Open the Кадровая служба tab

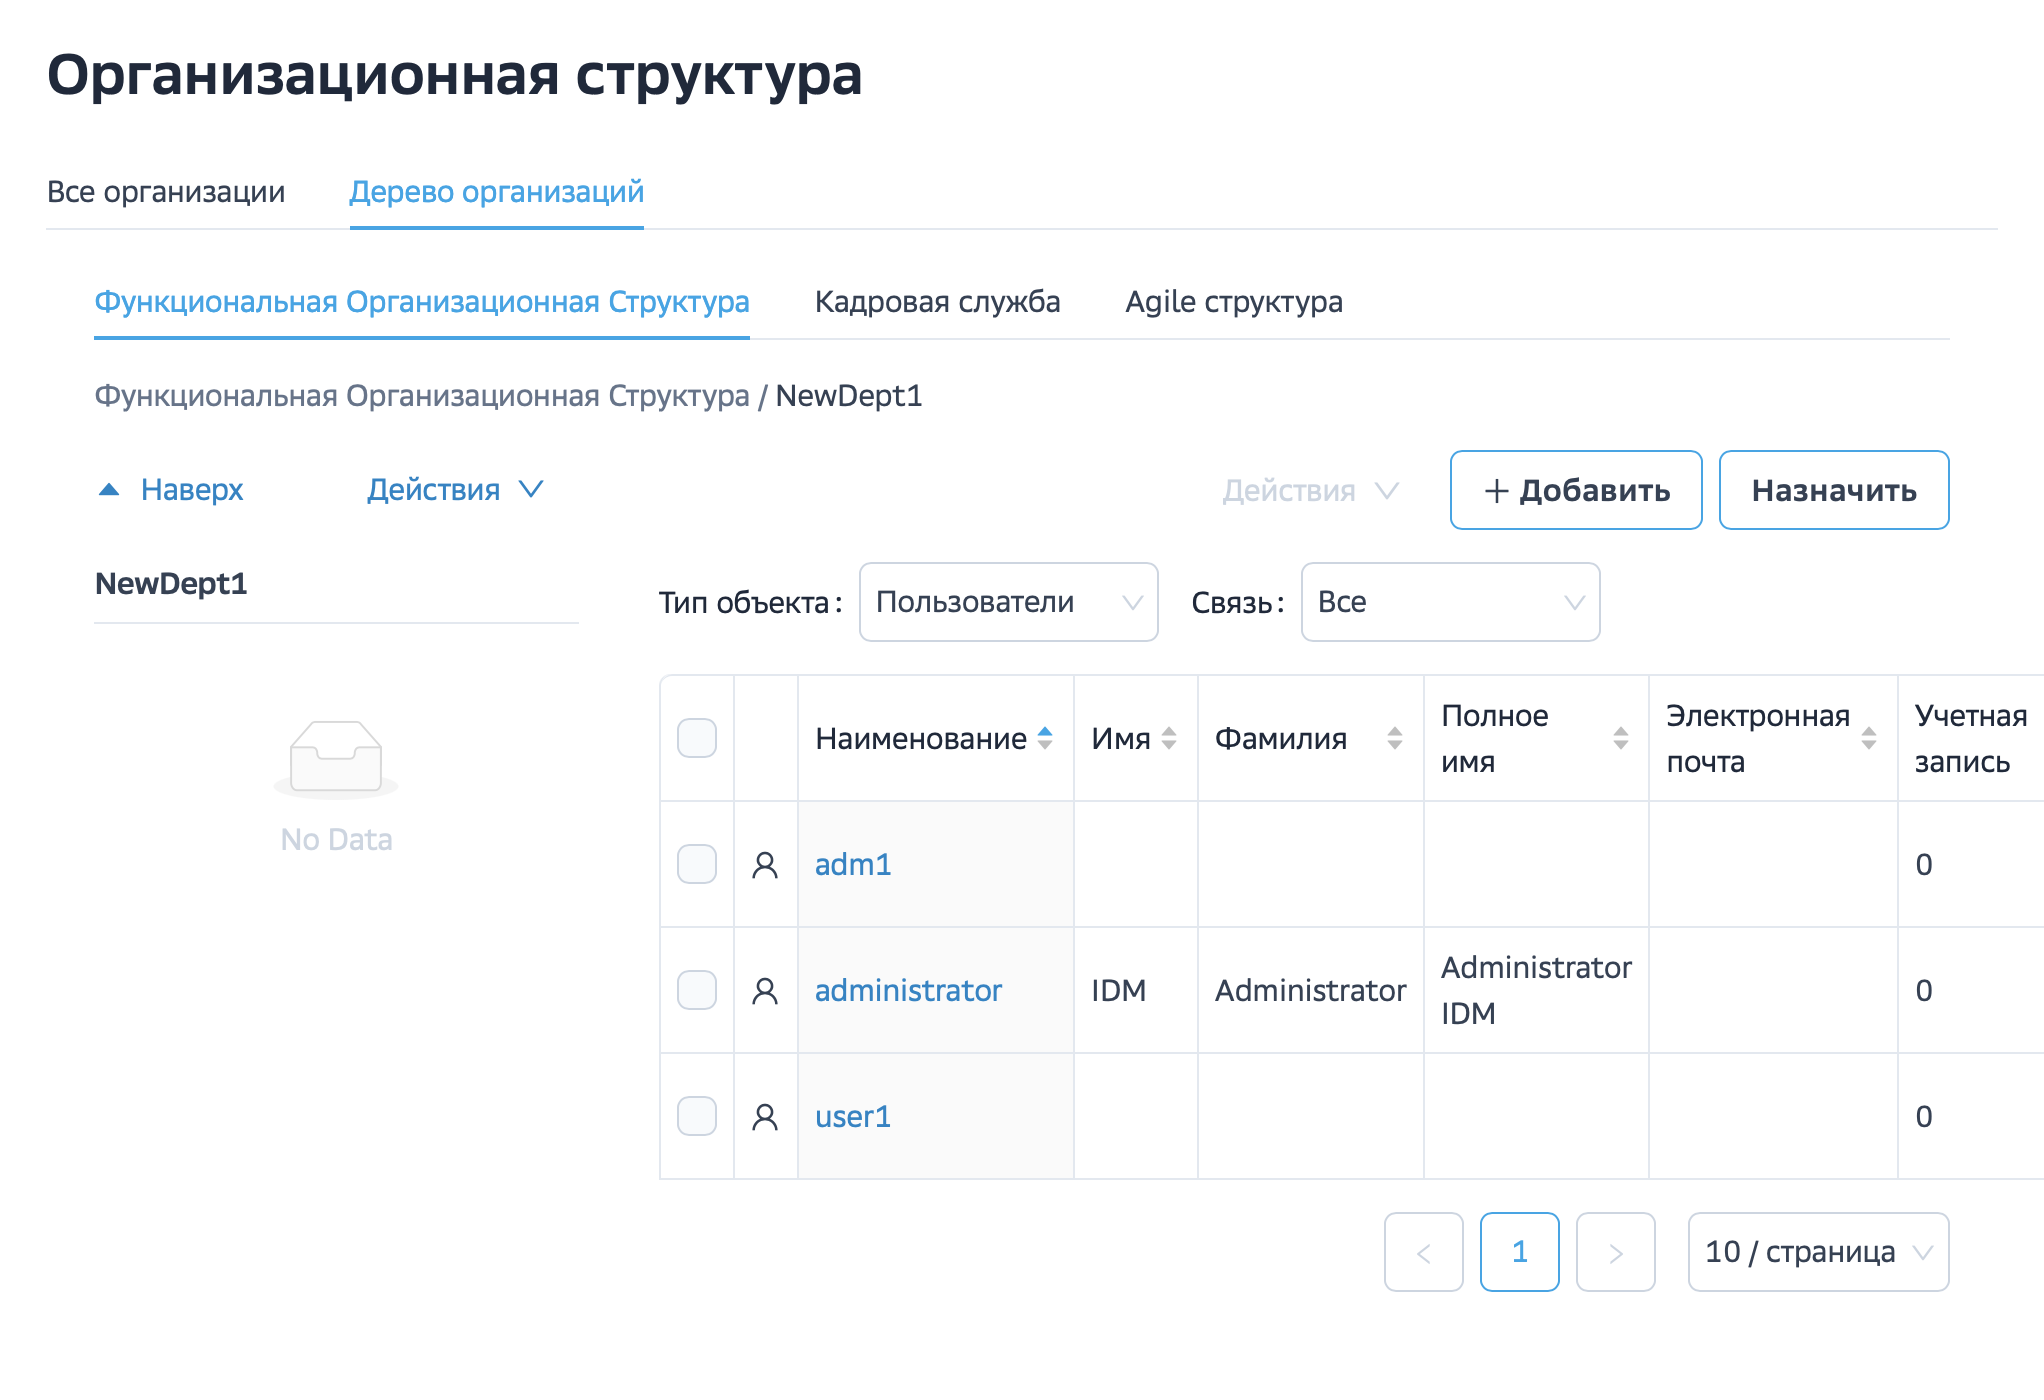point(937,302)
